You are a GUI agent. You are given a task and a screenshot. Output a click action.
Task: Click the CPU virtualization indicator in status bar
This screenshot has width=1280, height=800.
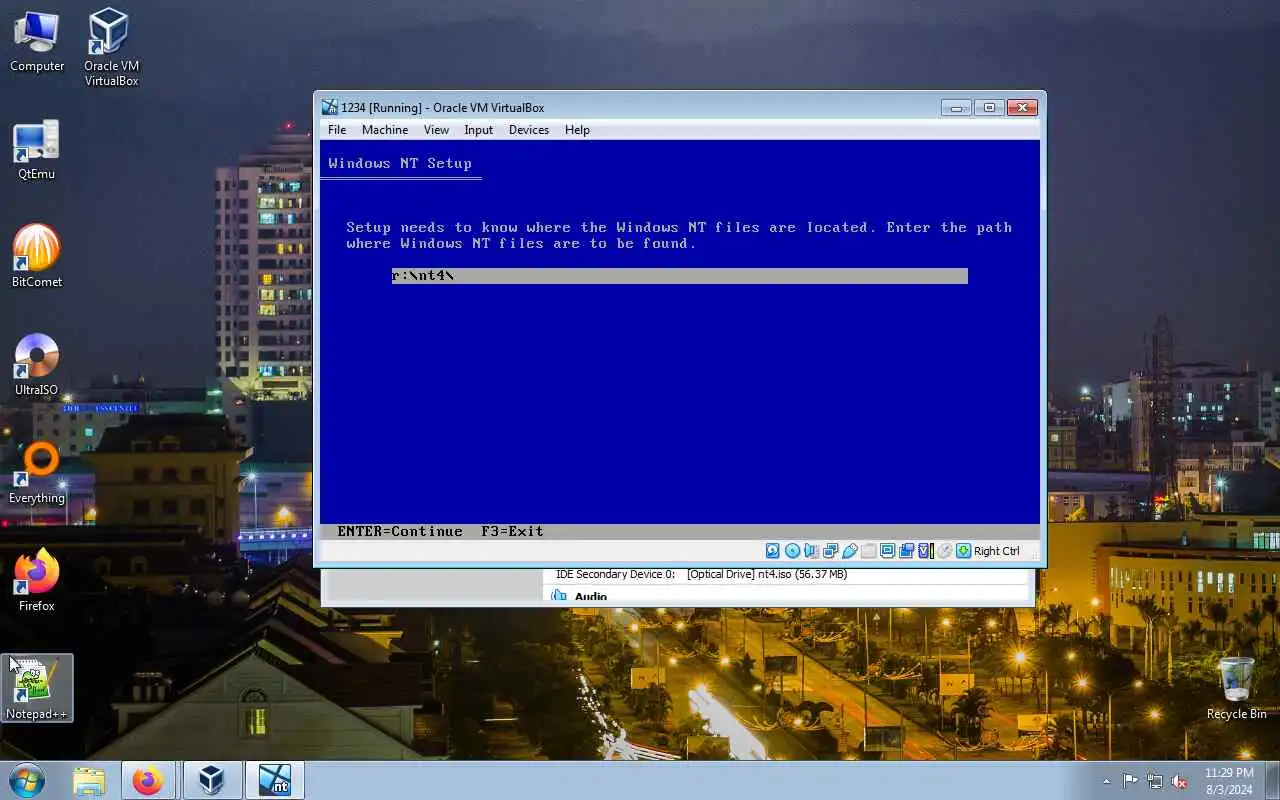coord(926,551)
